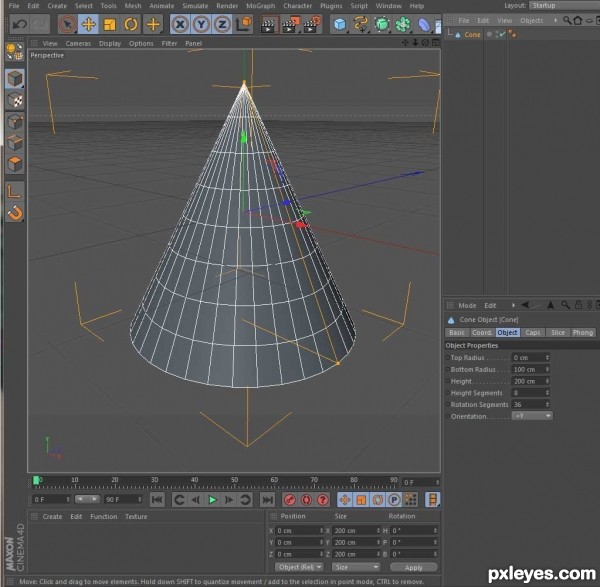Toggle Scale keyframe recording
This screenshot has height=587, width=600.
(361, 500)
